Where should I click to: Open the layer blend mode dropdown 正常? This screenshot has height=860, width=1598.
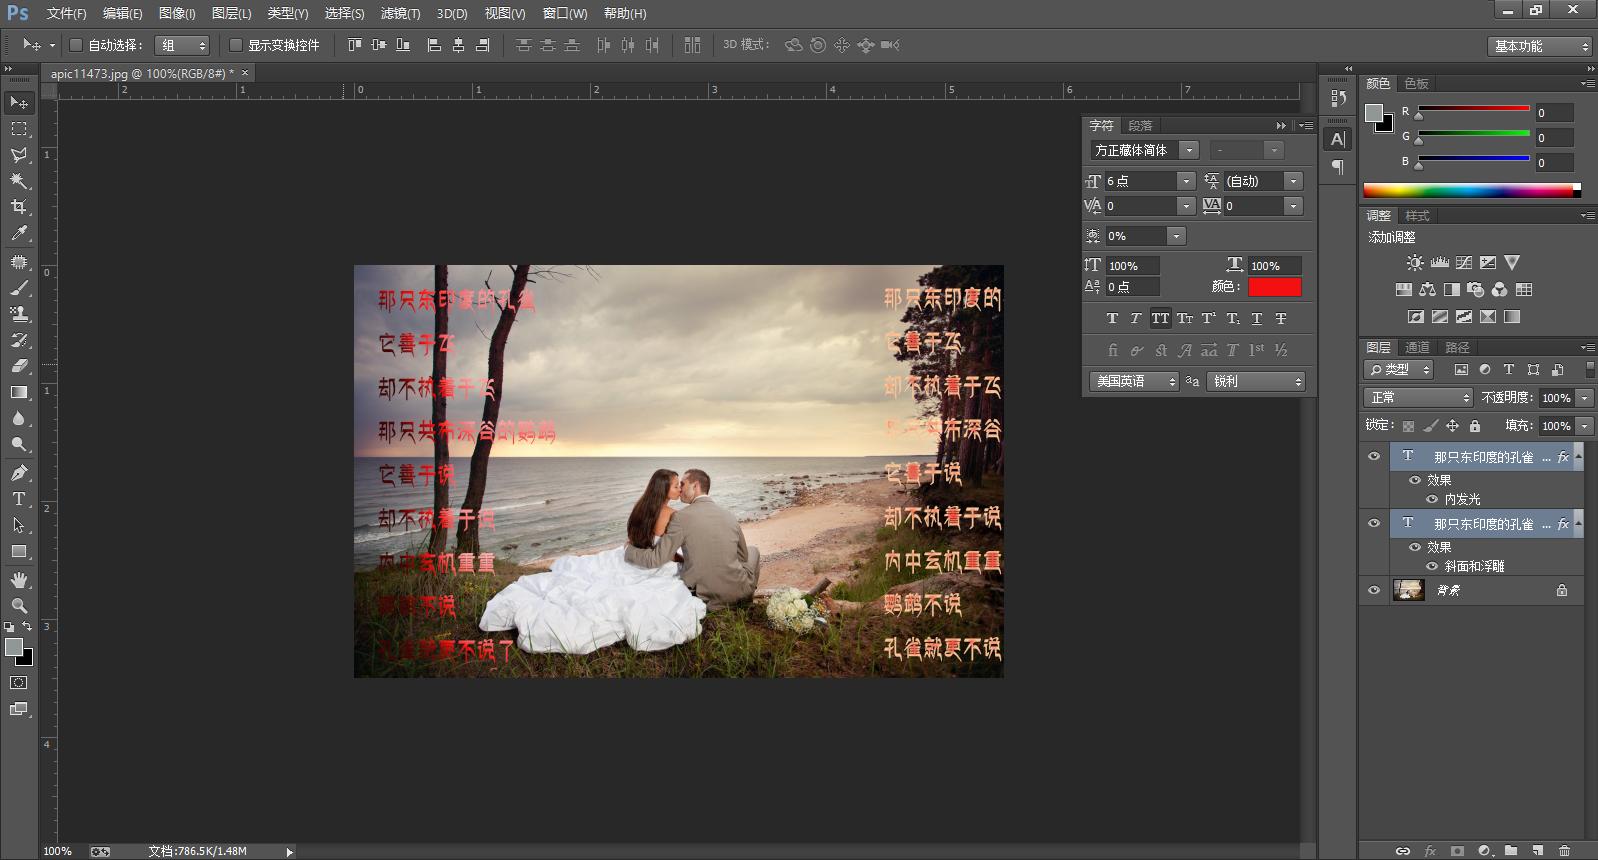coord(1419,398)
